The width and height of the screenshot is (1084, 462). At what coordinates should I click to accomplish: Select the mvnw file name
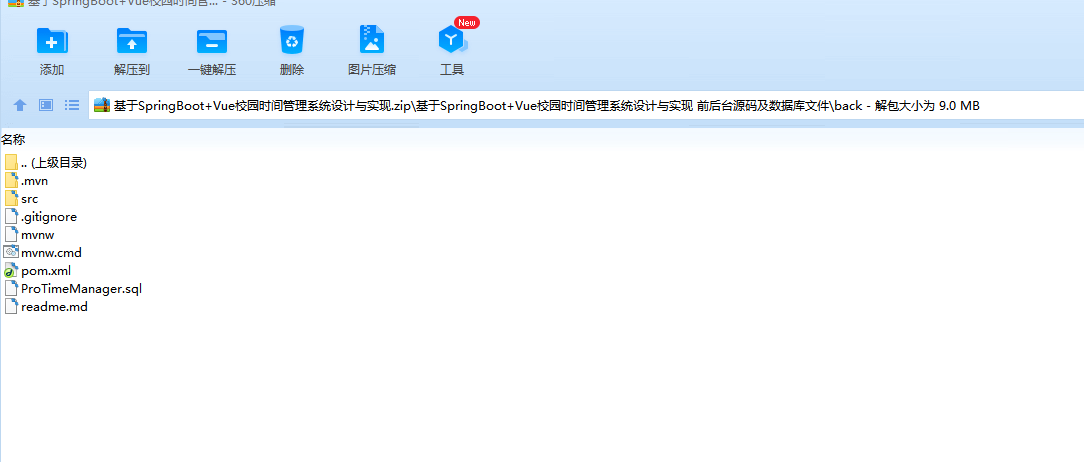37,235
